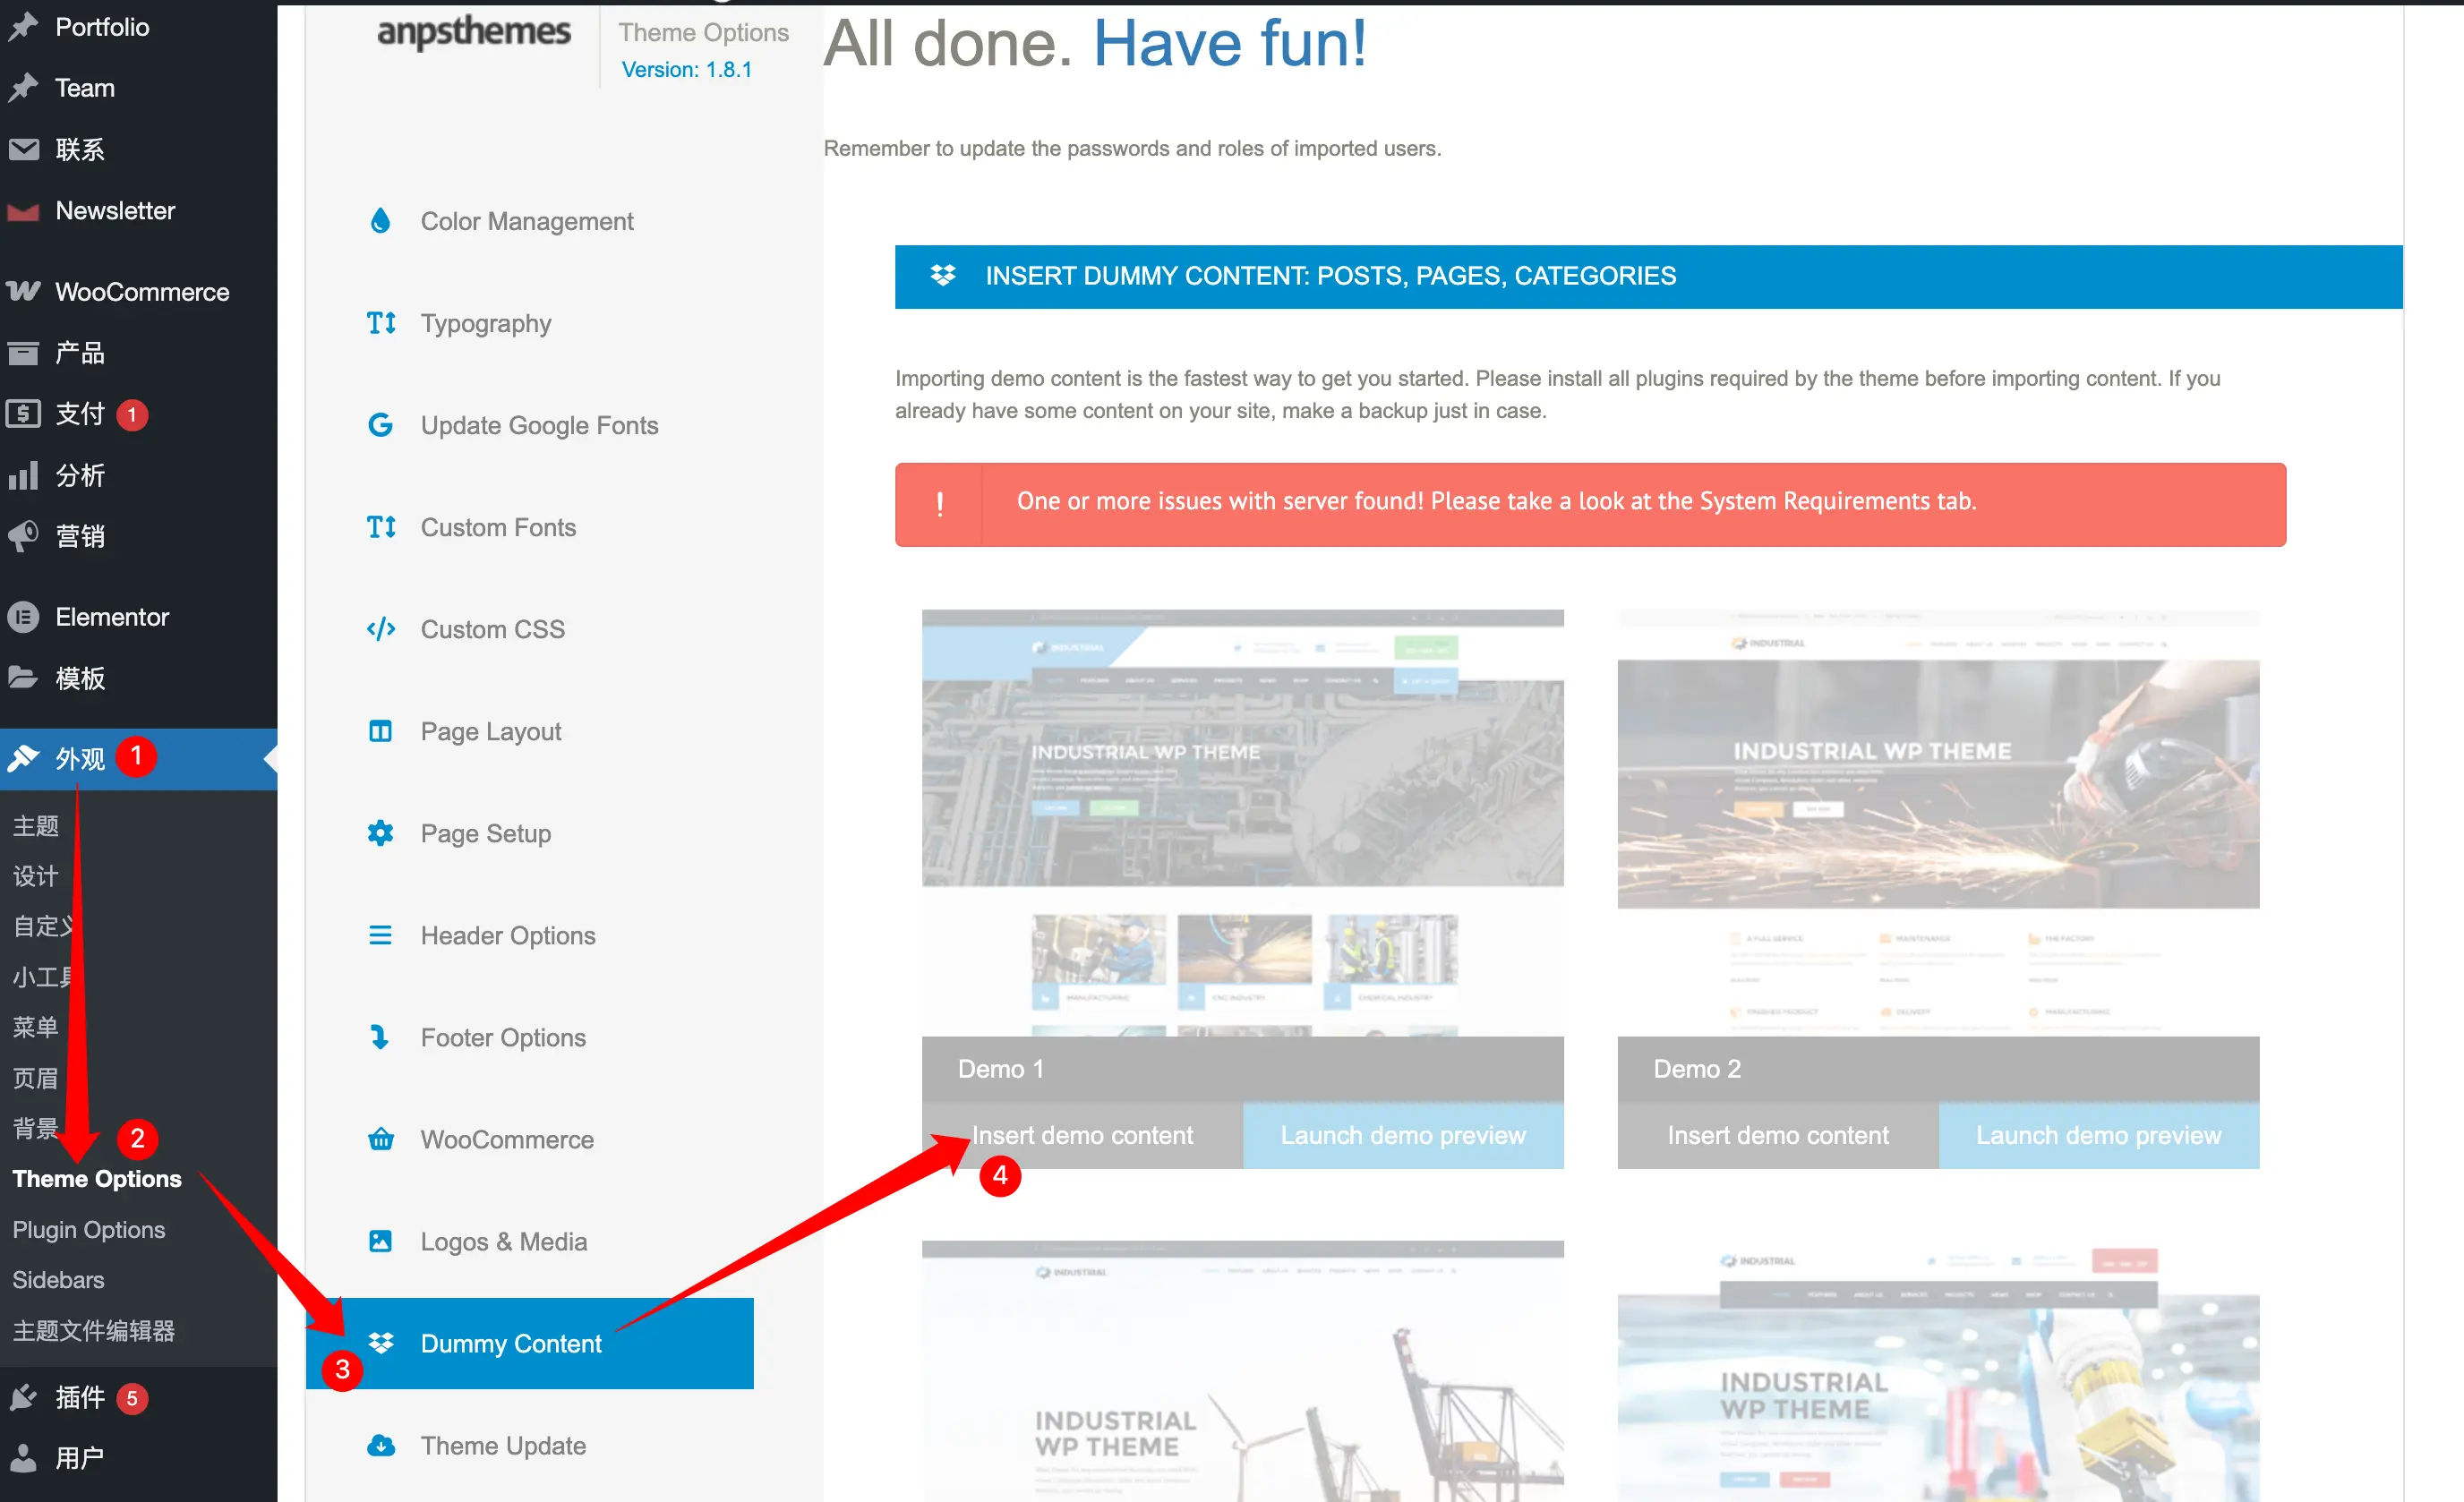2464x1502 pixels.
Task: Click Launch demo preview for Demo 2
Action: point(2099,1135)
